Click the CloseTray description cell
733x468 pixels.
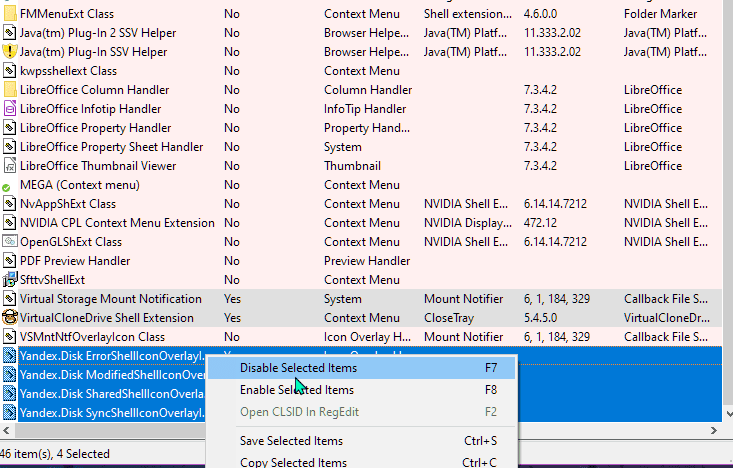[x=449, y=318]
